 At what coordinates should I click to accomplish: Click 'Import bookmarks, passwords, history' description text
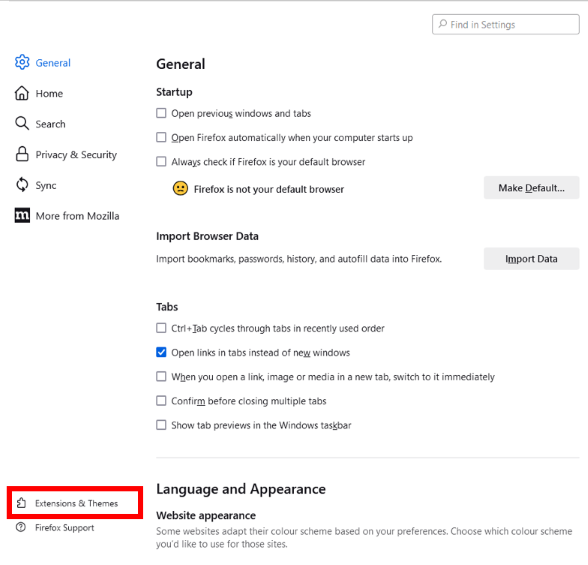(x=299, y=259)
